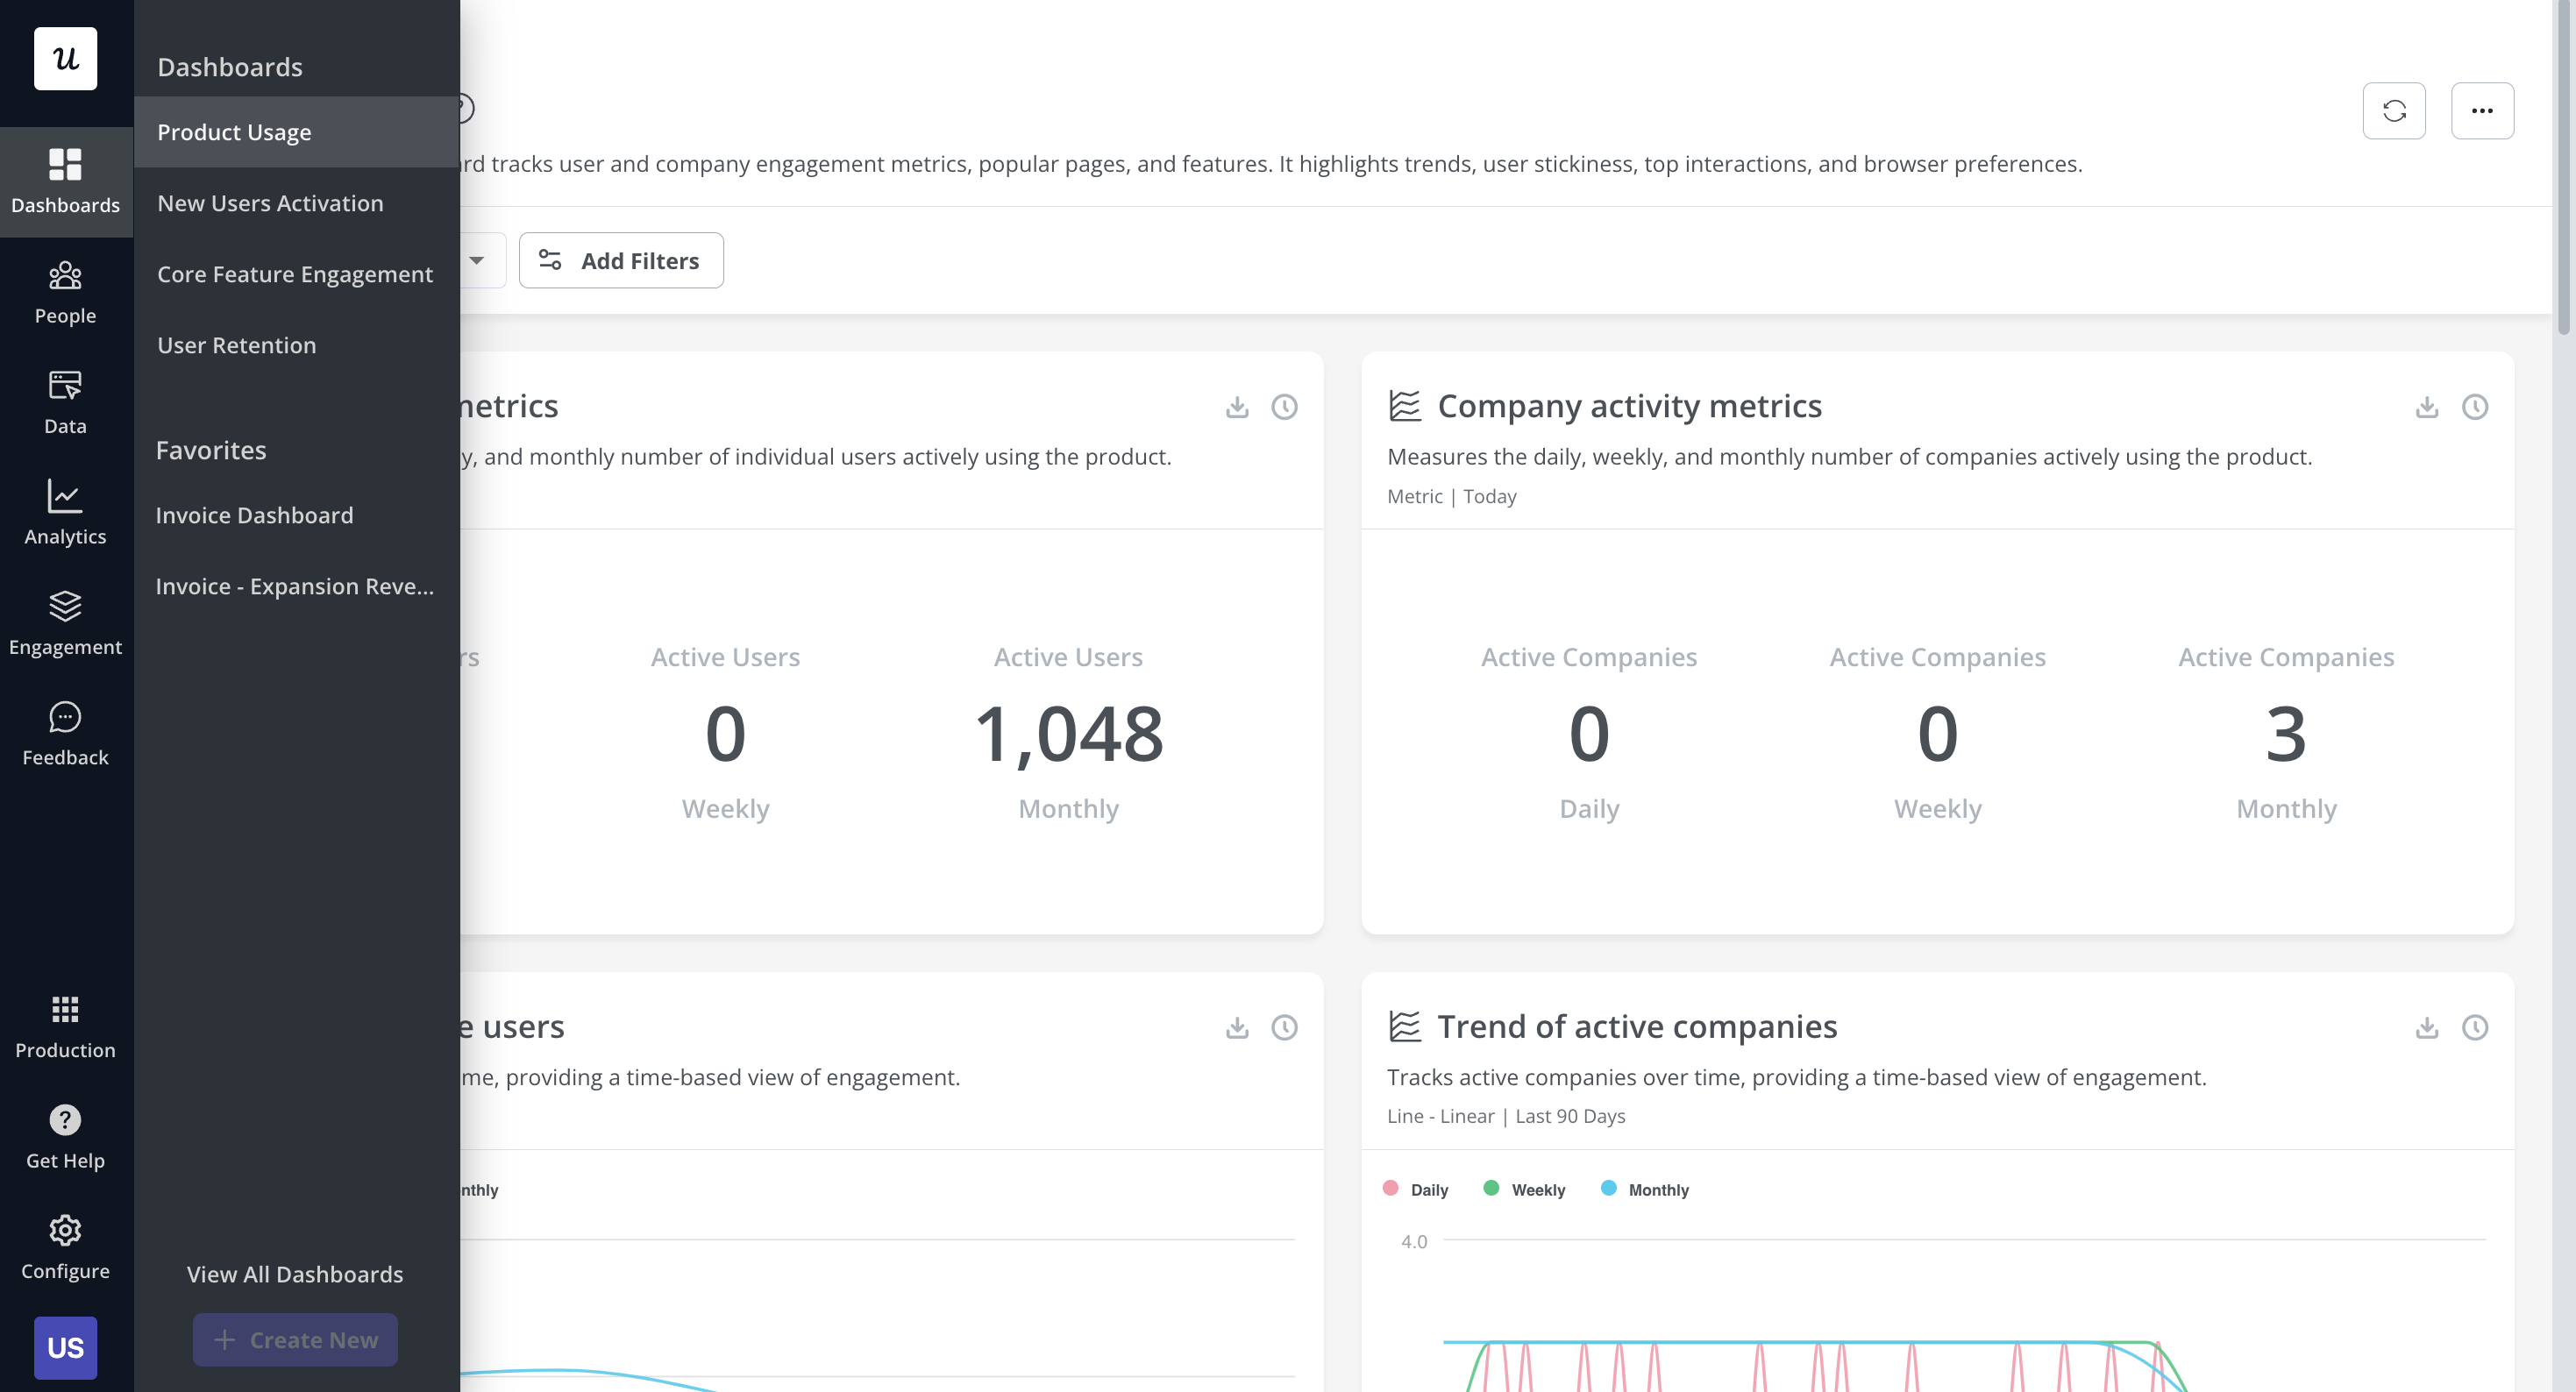Open the Feedback chat icon
The width and height of the screenshot is (2576, 1392).
tap(65, 717)
